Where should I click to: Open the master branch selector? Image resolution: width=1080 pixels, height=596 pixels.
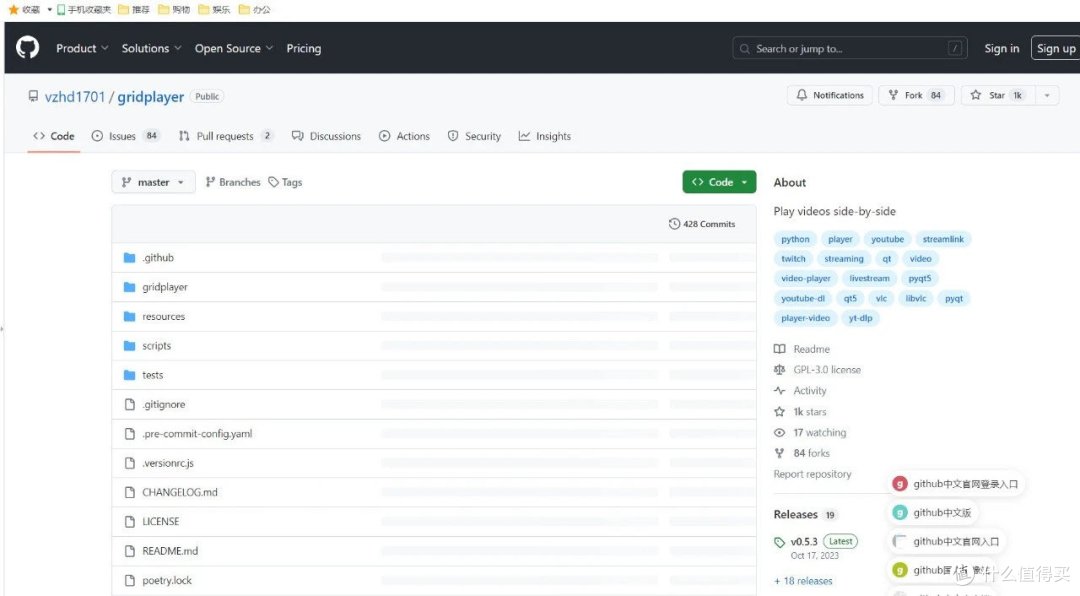coord(153,182)
